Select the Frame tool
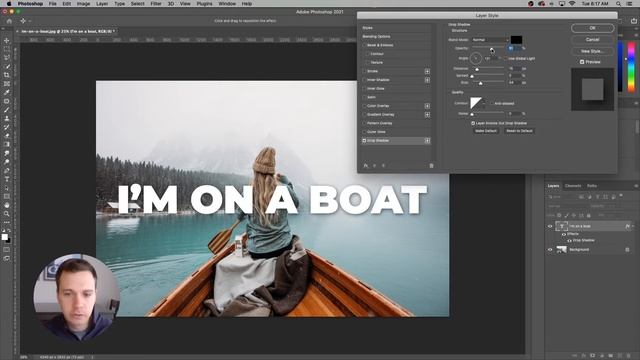This screenshot has height=360, width=640. [7, 84]
